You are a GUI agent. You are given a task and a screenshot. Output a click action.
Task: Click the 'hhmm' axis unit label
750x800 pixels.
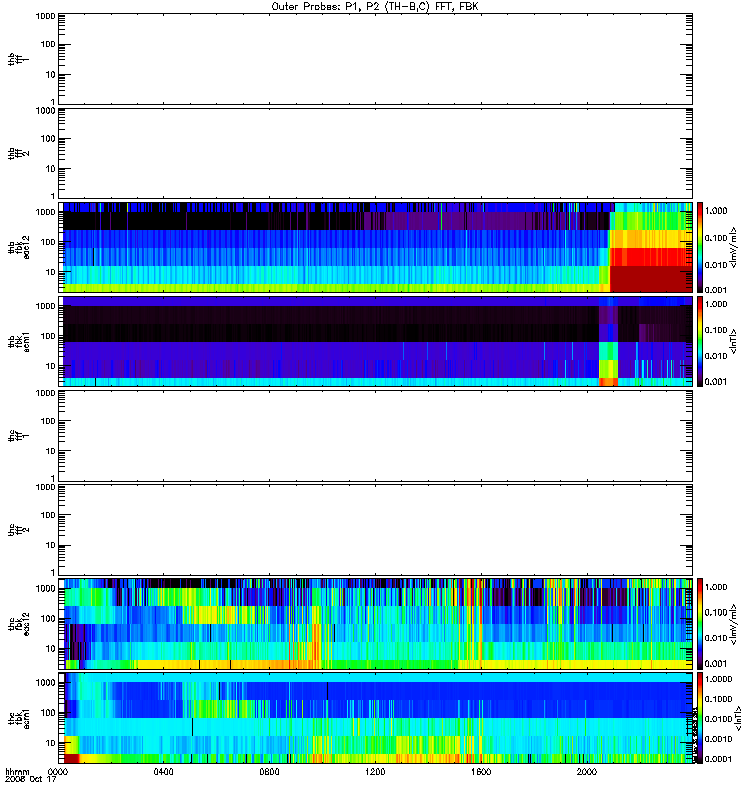tap(17, 772)
